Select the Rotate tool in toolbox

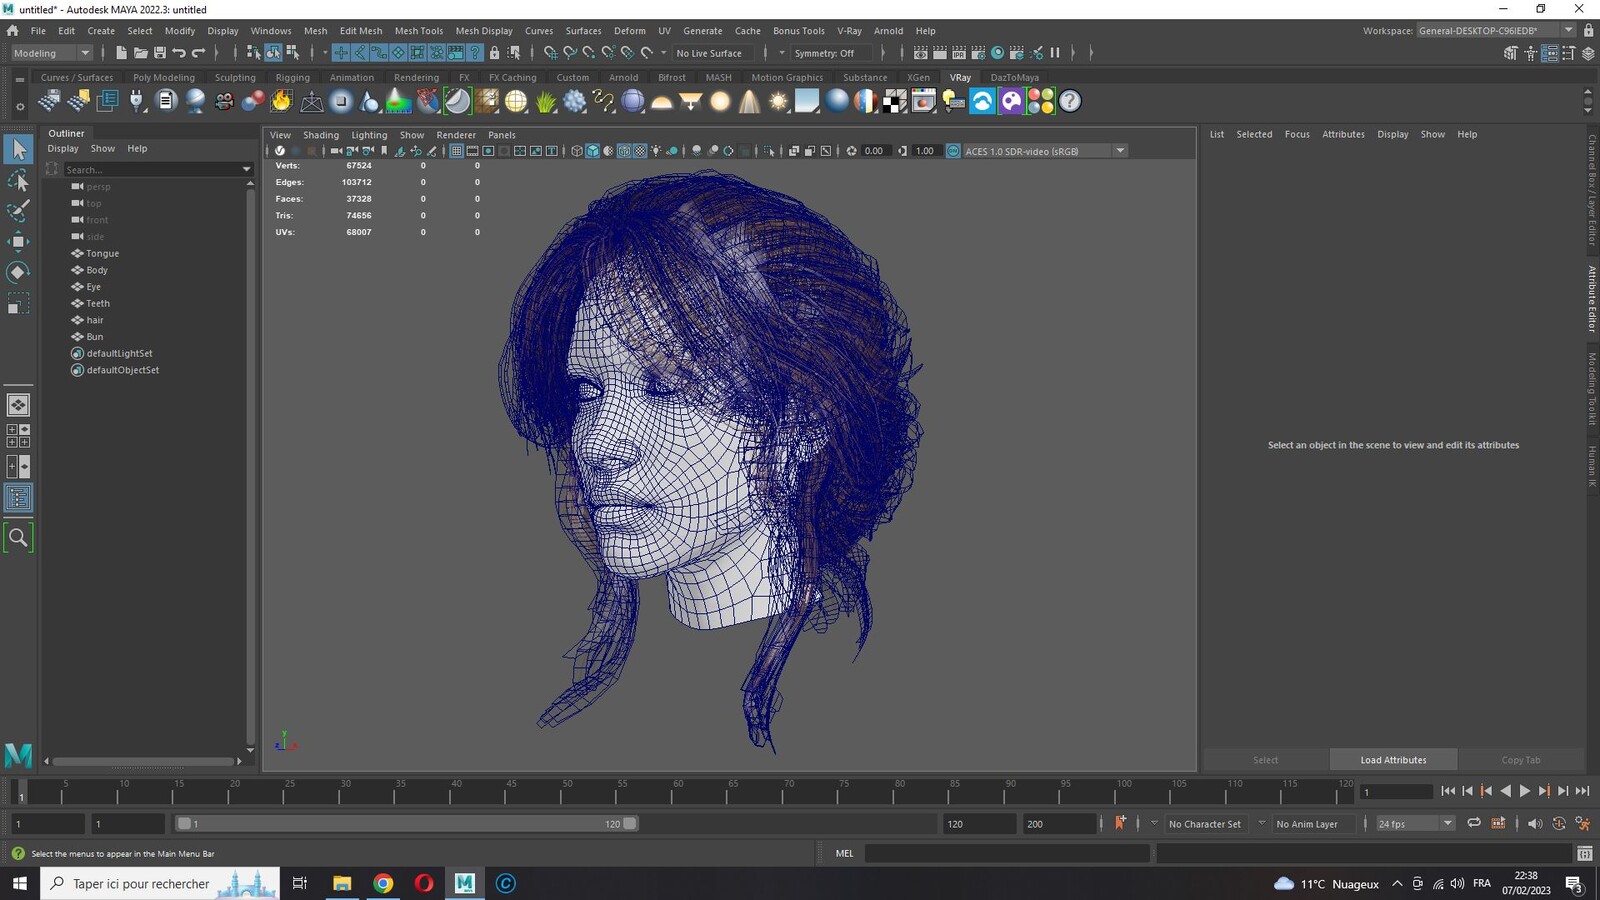[18, 272]
